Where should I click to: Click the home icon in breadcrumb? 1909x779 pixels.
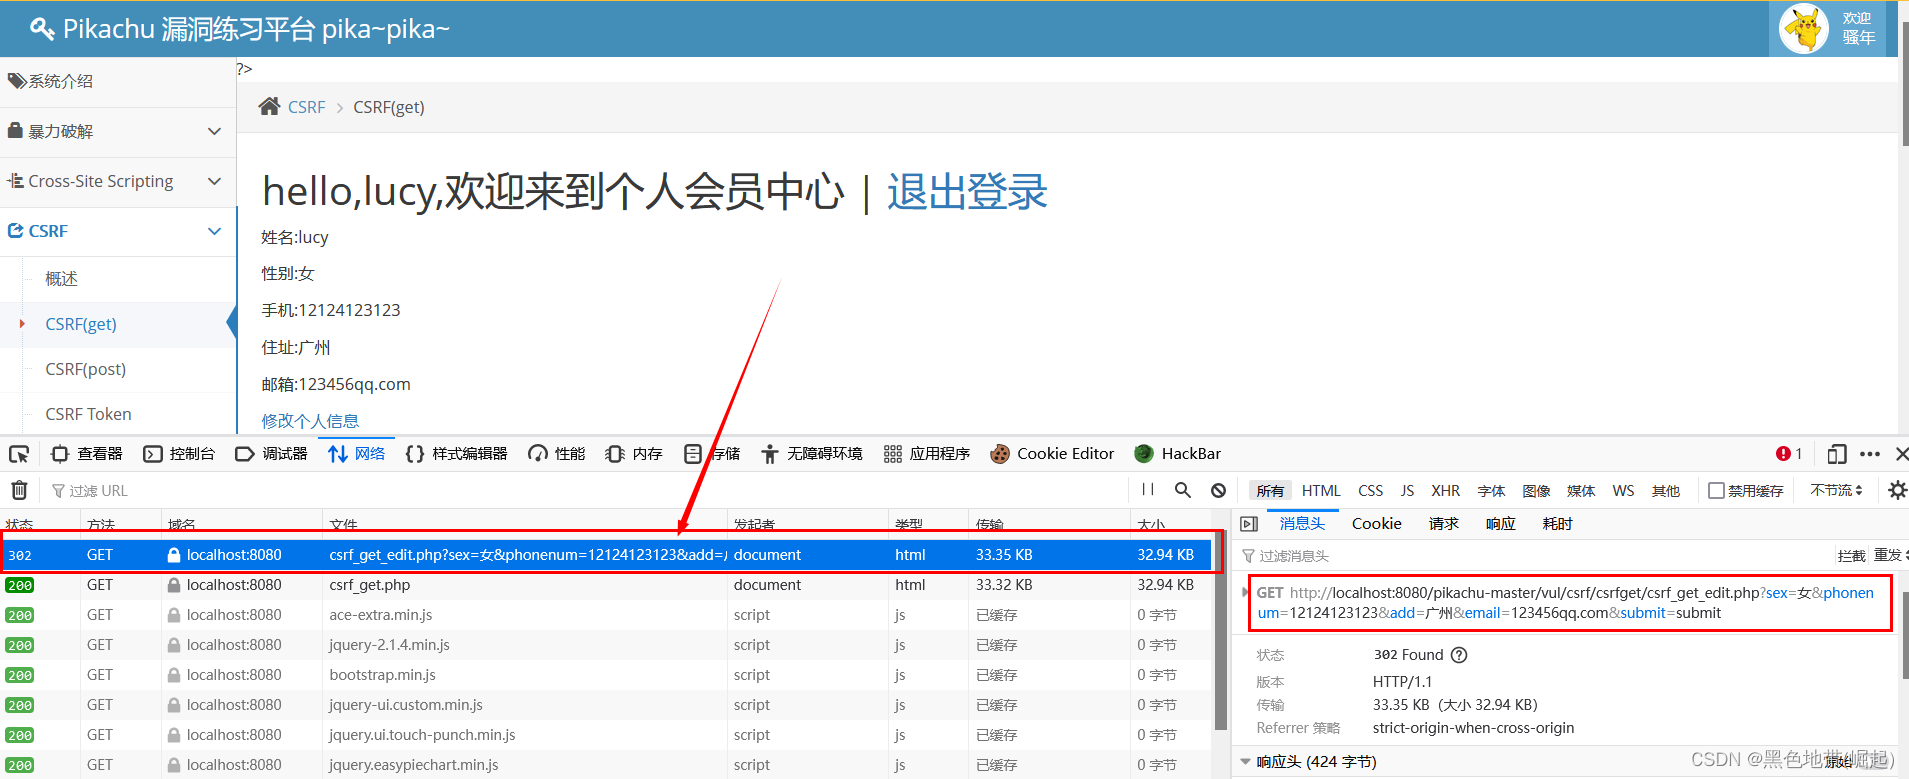coord(269,106)
